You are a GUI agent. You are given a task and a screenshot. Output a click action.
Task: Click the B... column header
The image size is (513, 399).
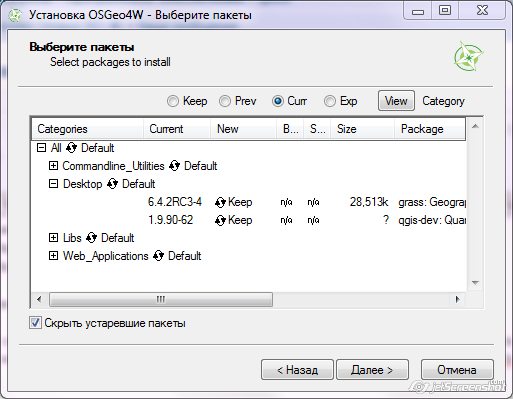coord(290,129)
